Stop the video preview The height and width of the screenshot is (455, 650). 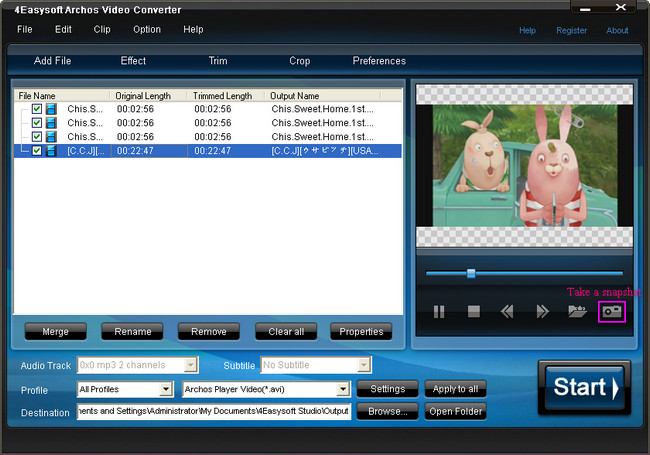[473, 311]
